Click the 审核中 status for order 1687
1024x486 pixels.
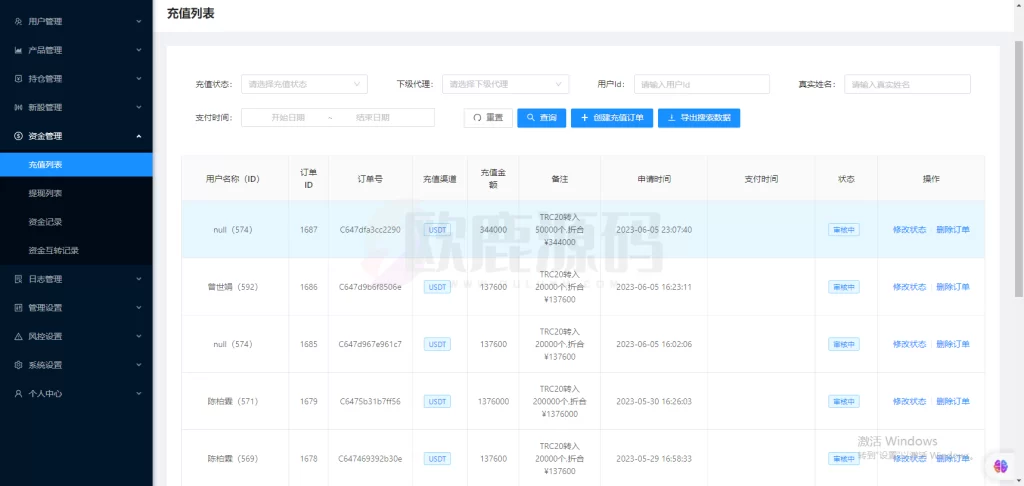843,230
